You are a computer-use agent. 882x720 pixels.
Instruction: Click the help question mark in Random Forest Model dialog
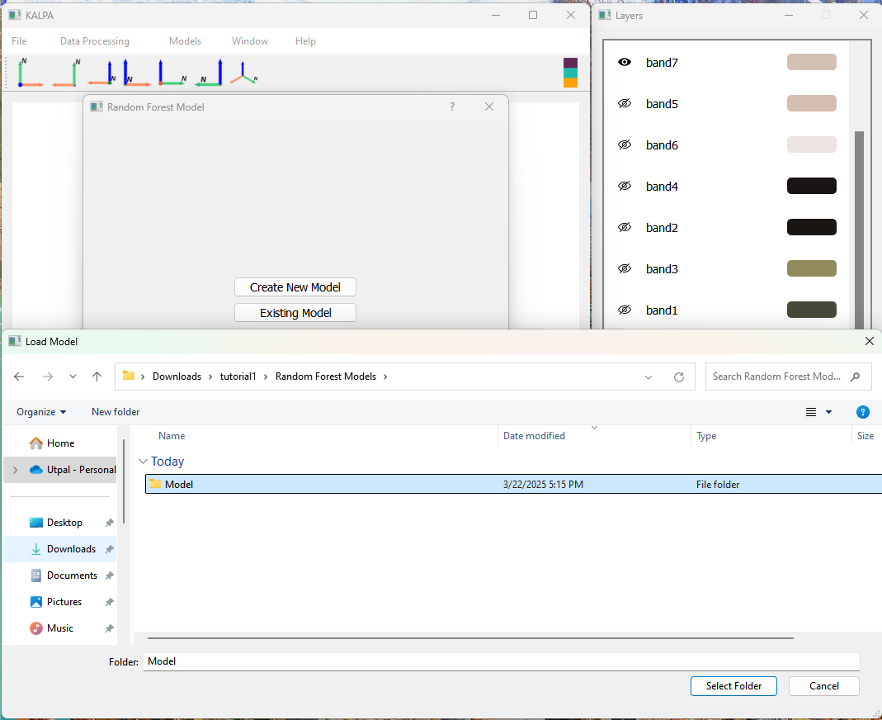(x=452, y=107)
